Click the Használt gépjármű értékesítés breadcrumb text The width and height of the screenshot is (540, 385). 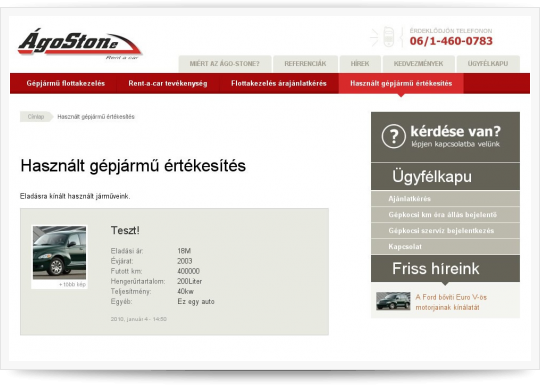tap(96, 117)
